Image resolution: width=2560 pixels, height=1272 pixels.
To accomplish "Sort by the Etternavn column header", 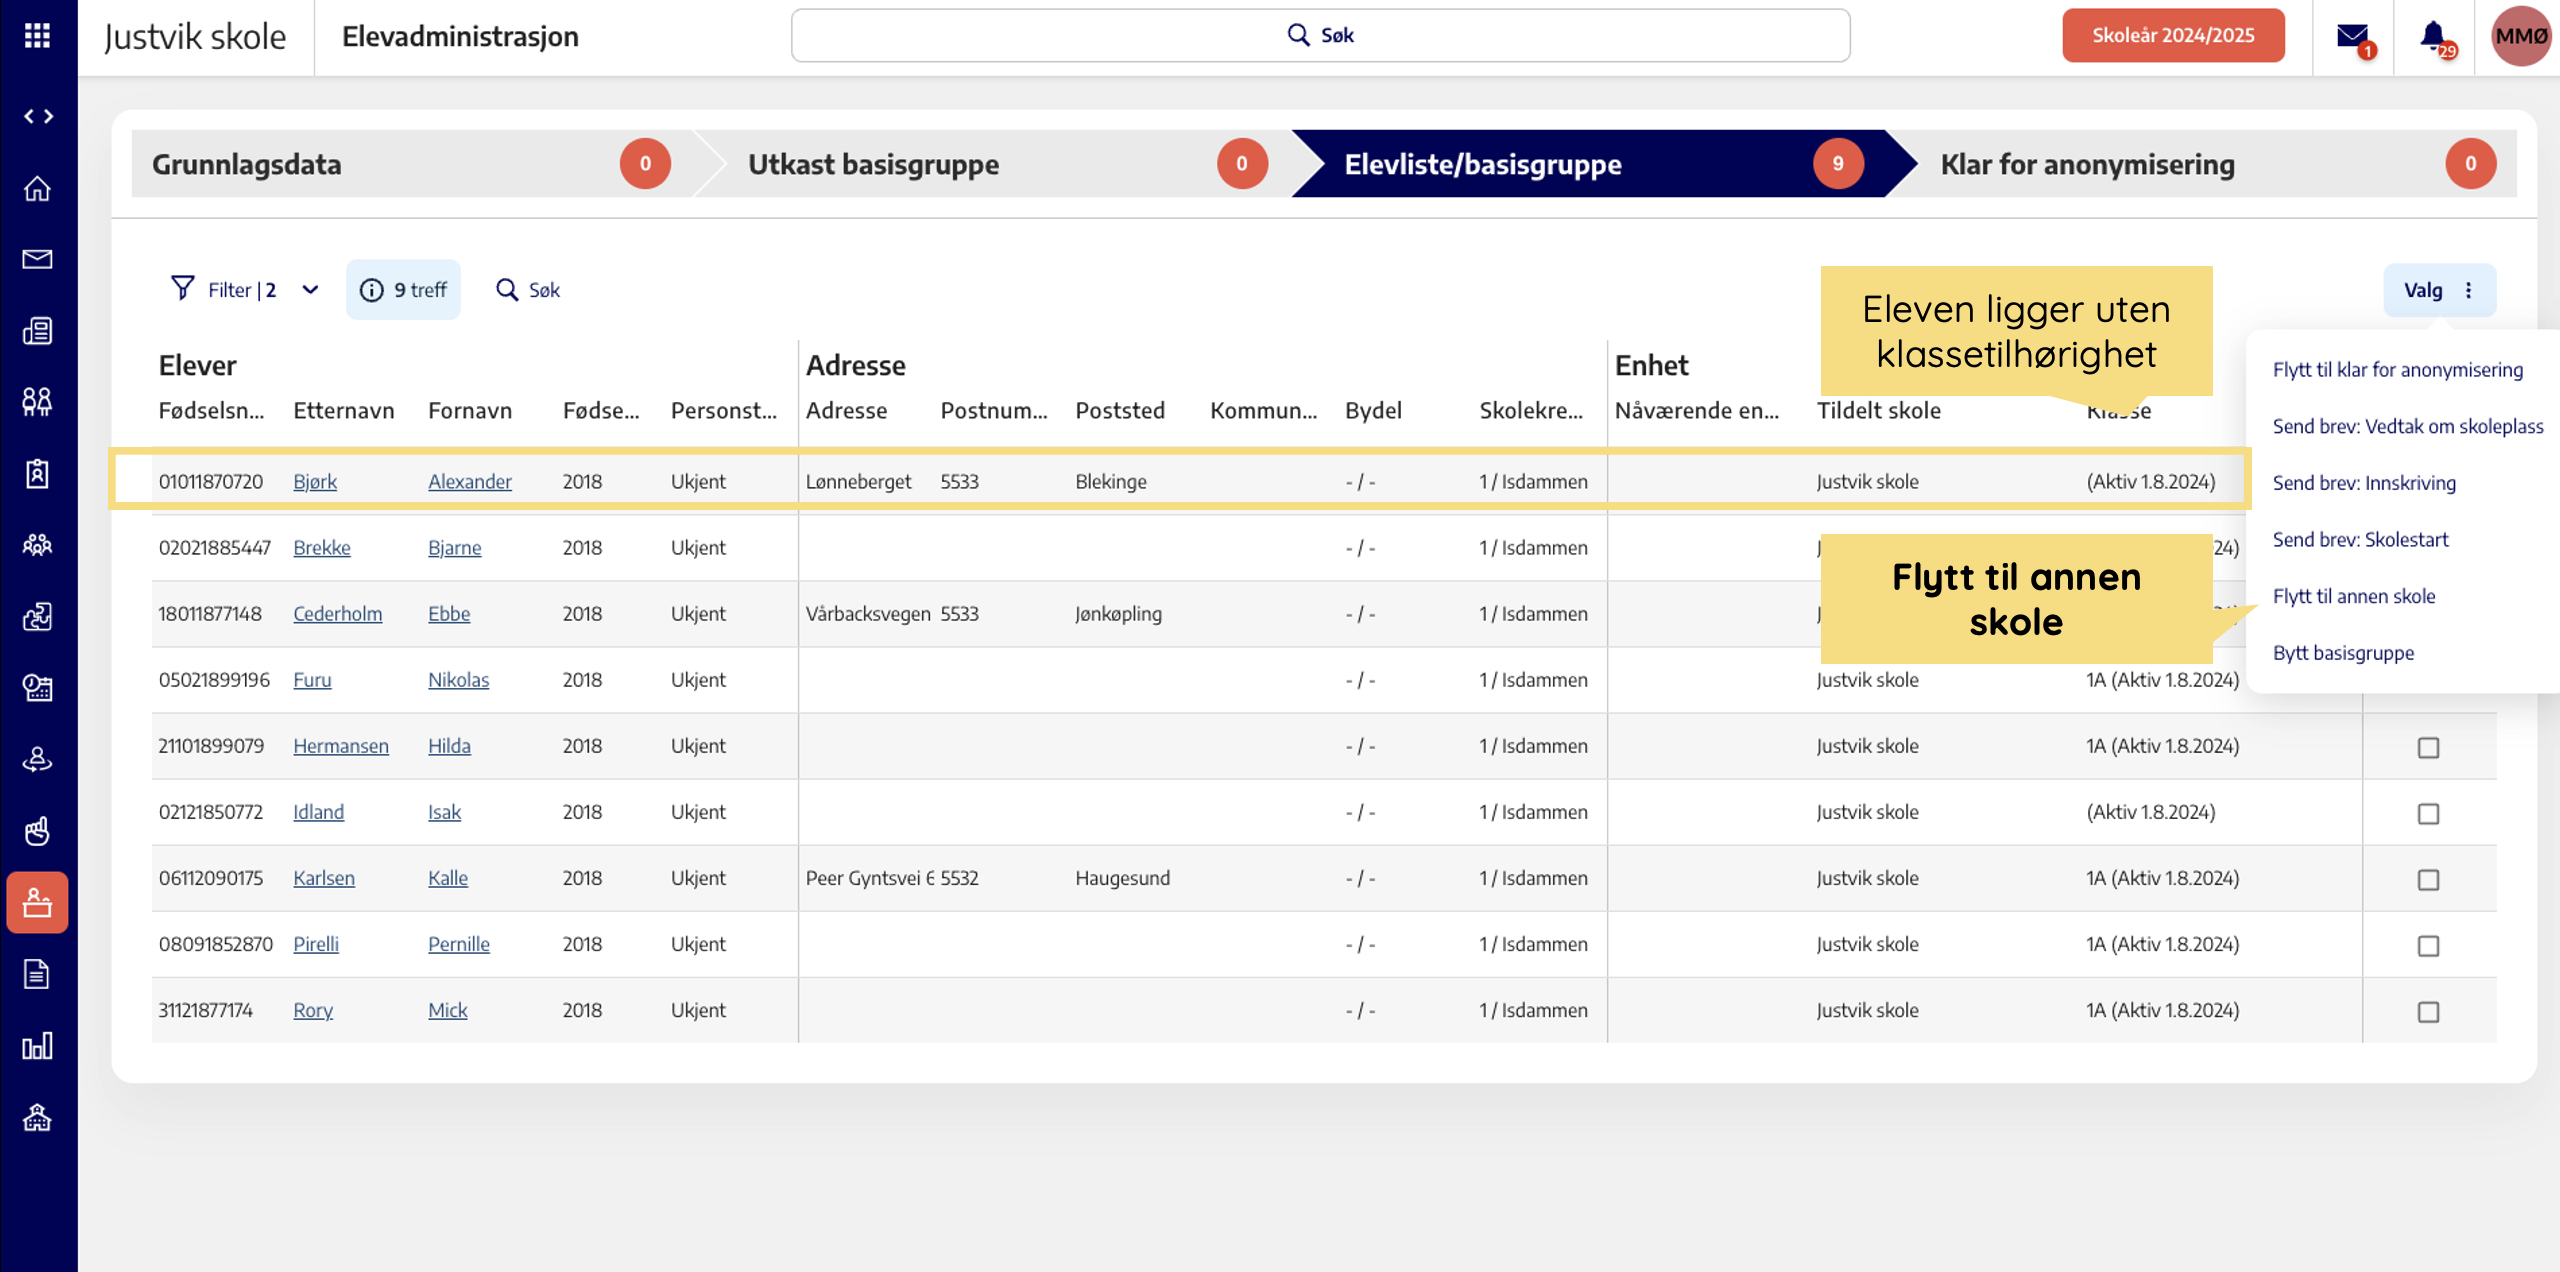I will (343, 410).
